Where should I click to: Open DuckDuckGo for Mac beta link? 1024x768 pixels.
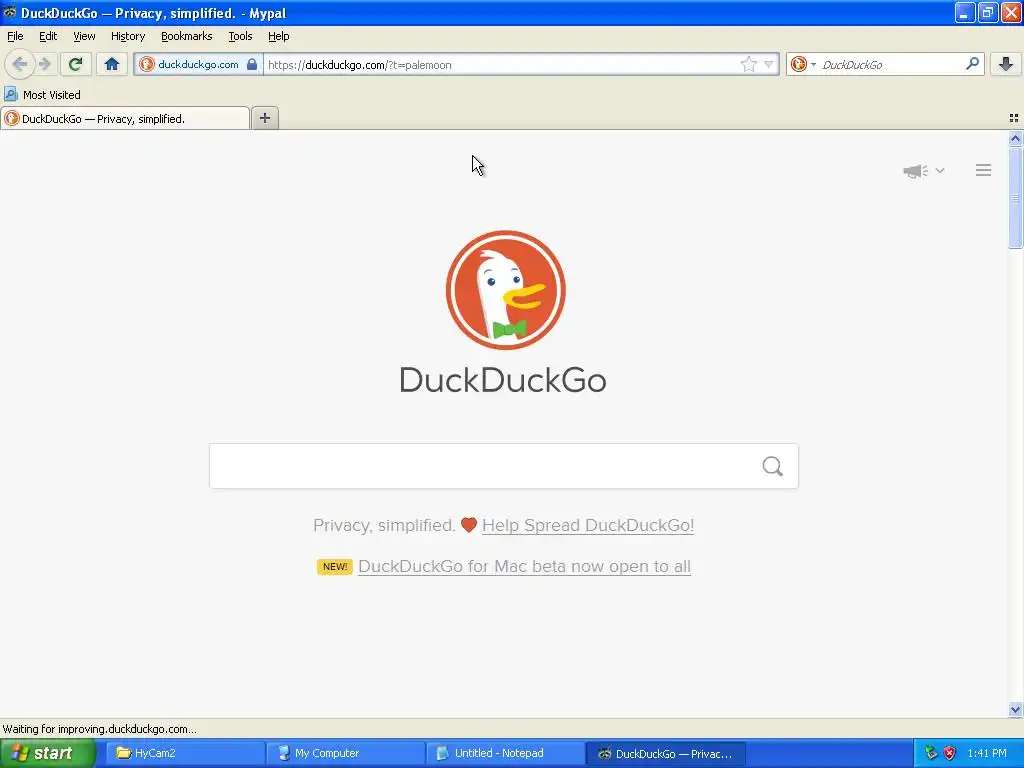(x=524, y=566)
